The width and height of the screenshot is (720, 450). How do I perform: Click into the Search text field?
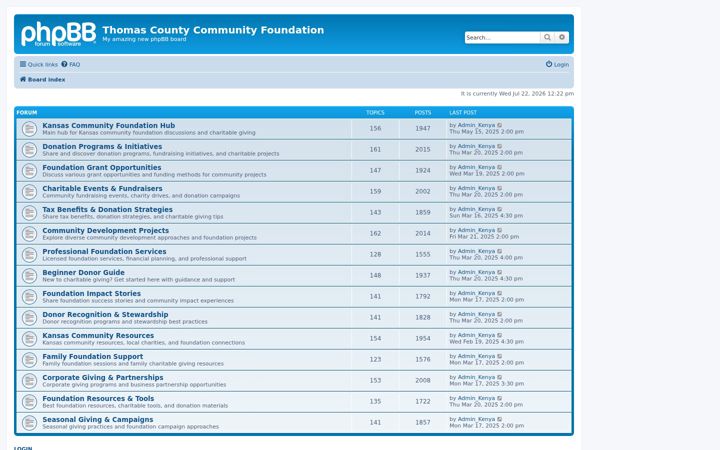coord(502,38)
